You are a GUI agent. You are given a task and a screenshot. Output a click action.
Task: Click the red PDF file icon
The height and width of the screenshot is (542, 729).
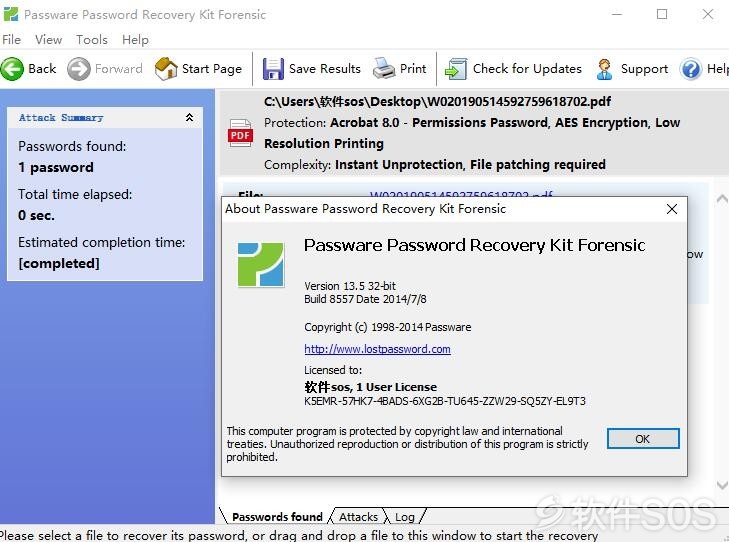(240, 133)
